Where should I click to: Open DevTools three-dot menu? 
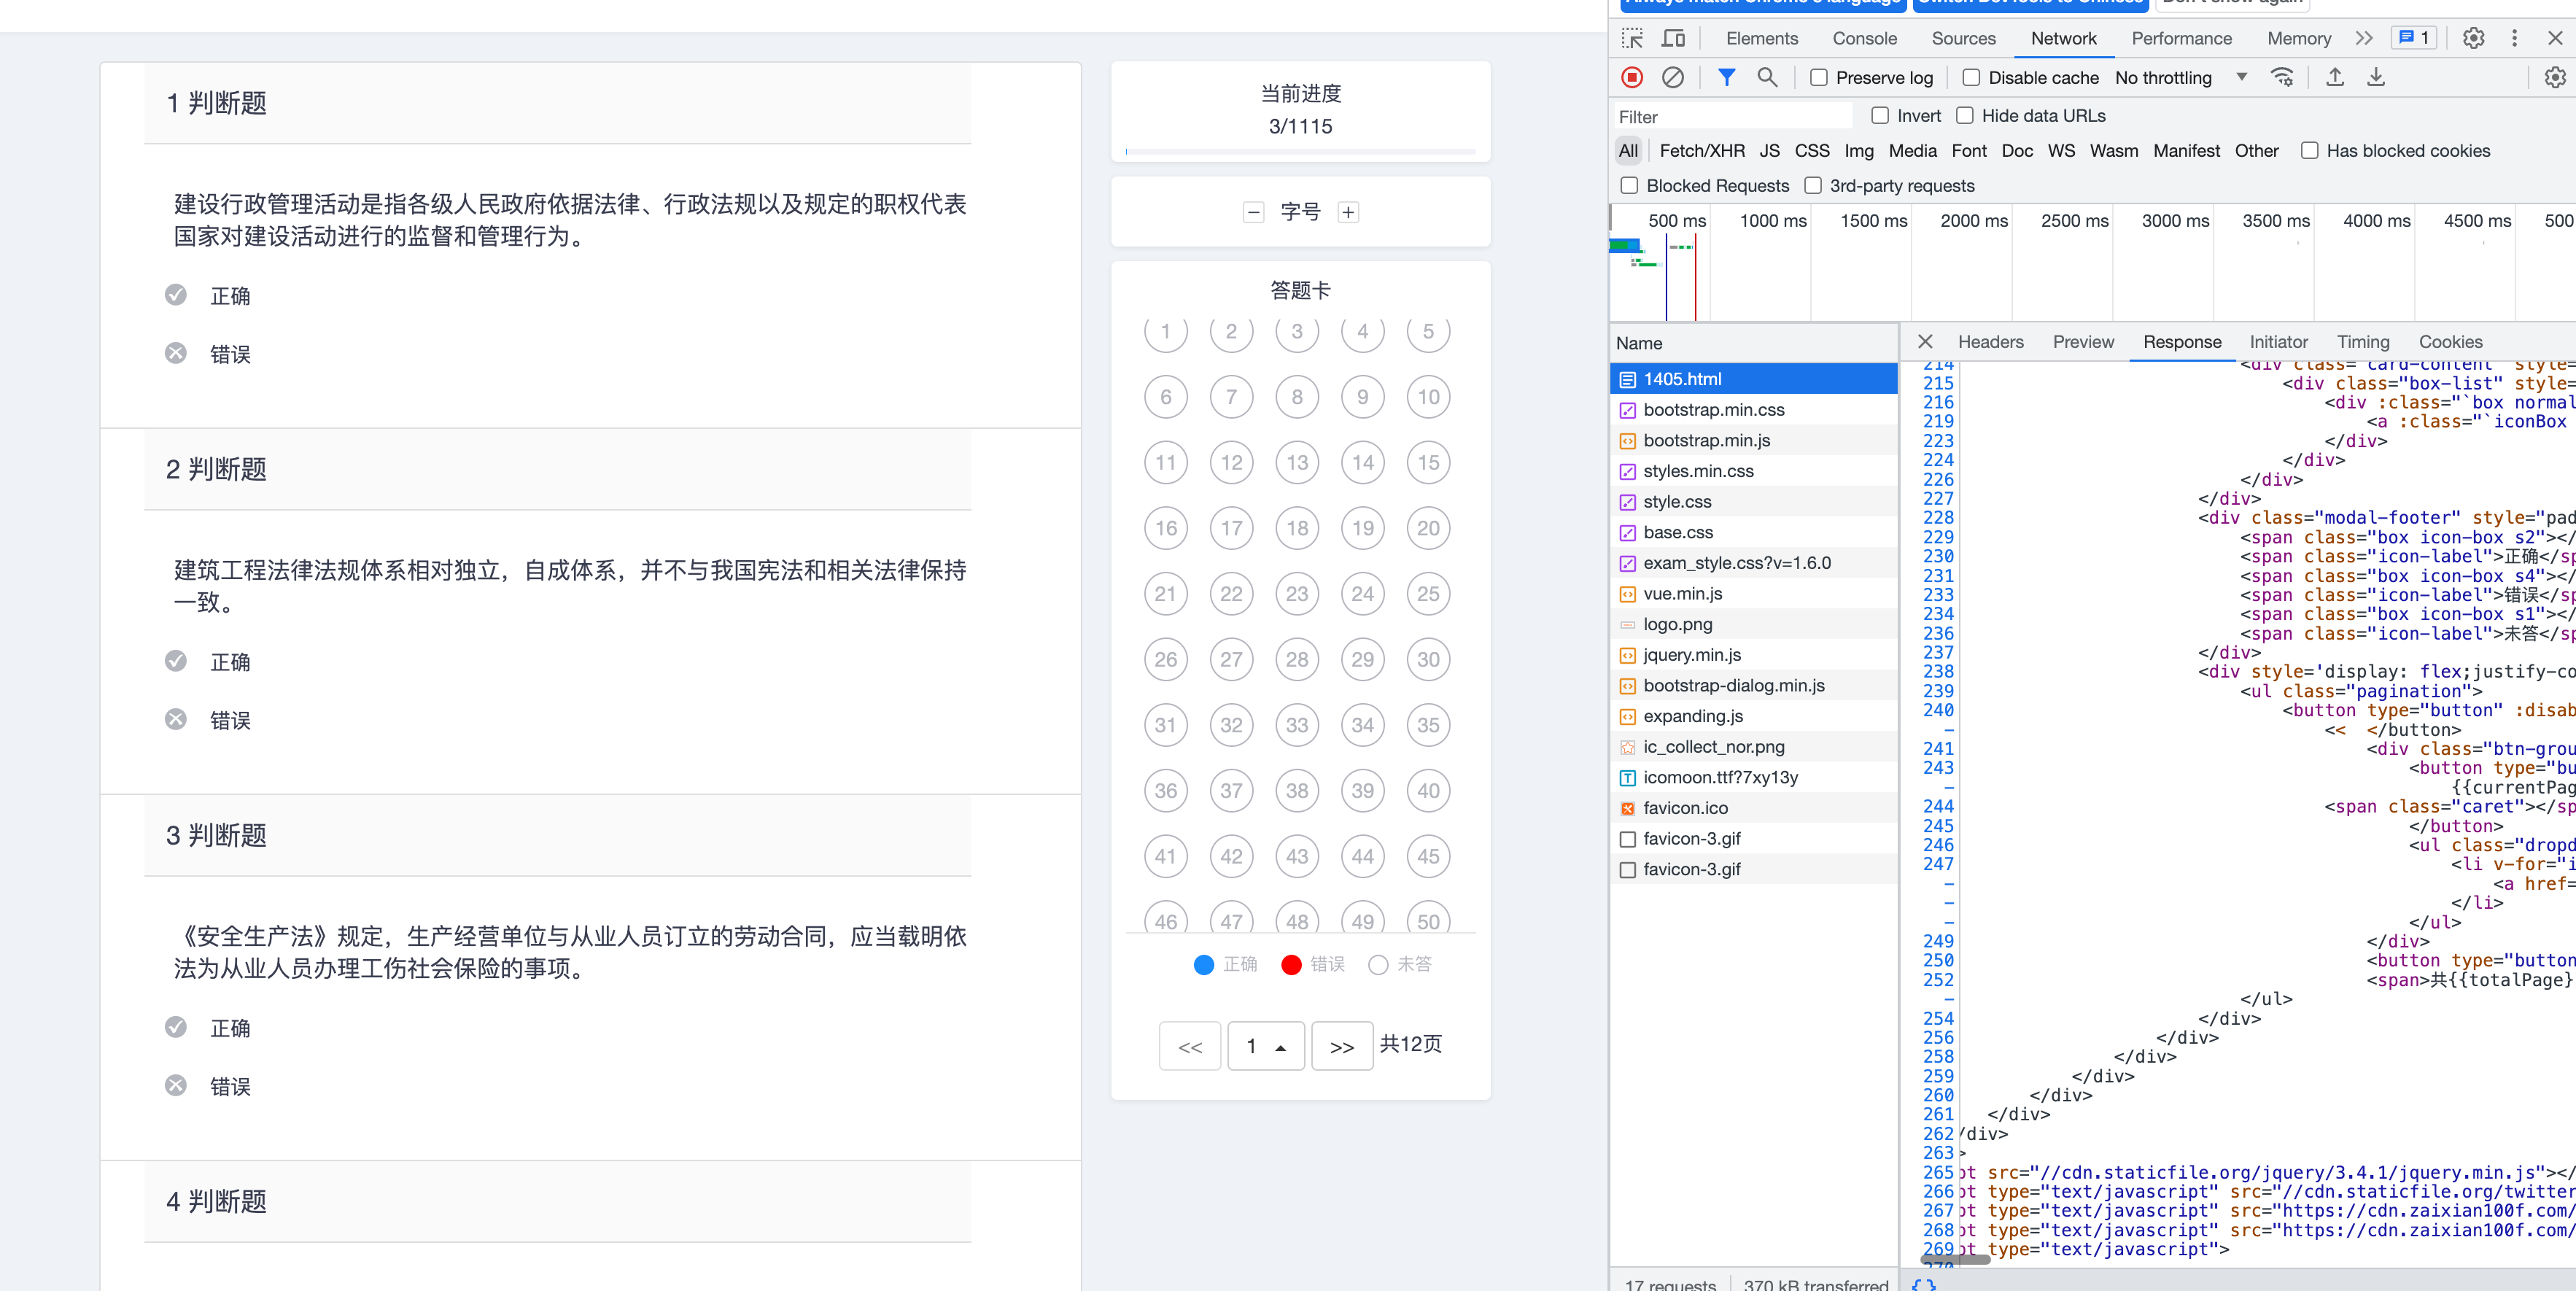[x=2514, y=38]
